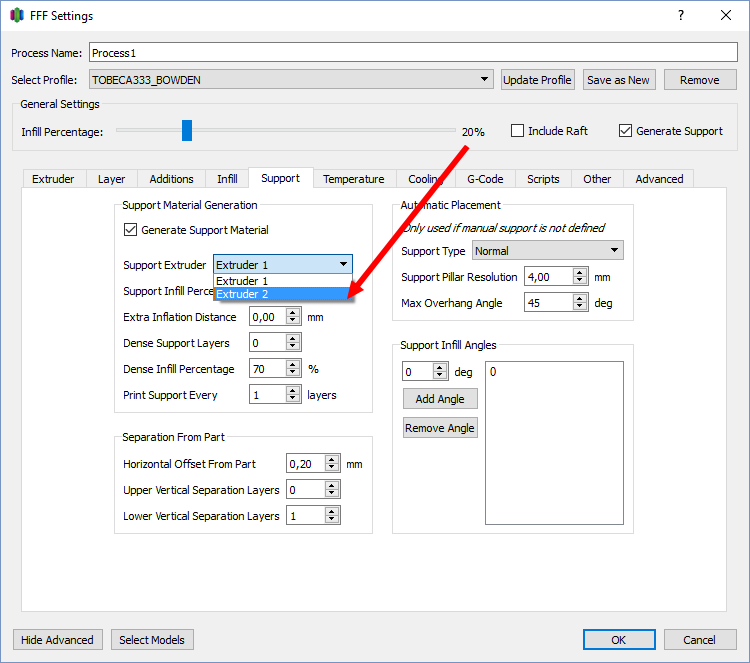The width and height of the screenshot is (750, 663).
Task: Decrease the Max Overhang Angle value
Action: tap(581, 307)
